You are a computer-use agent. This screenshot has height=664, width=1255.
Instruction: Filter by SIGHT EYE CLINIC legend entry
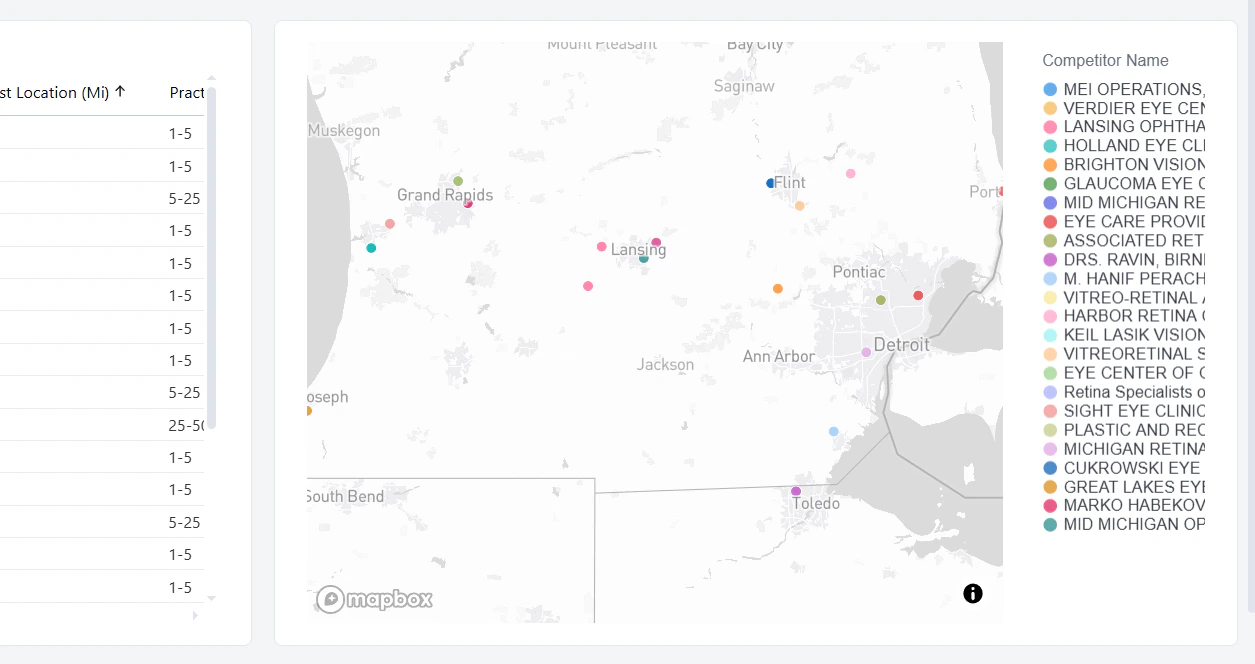(x=1124, y=411)
